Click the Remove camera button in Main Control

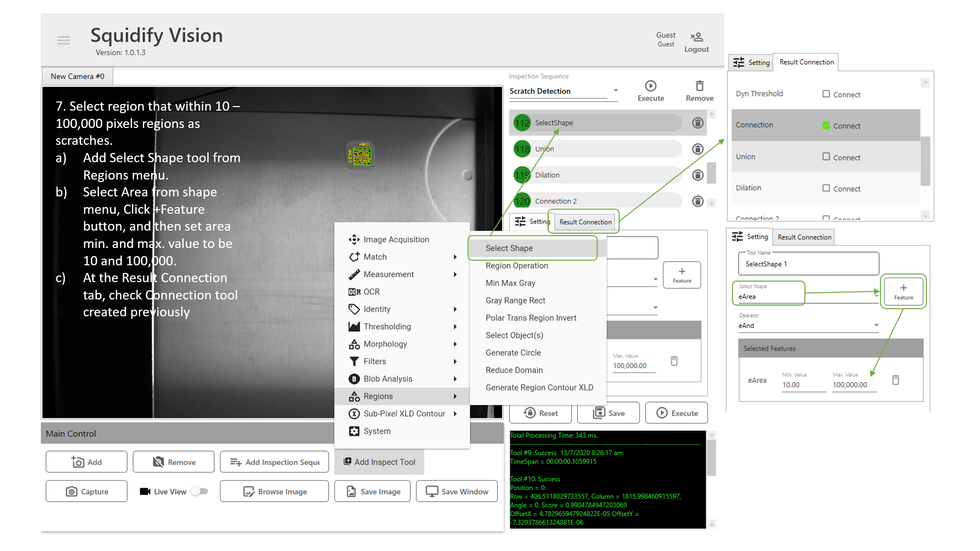(174, 462)
